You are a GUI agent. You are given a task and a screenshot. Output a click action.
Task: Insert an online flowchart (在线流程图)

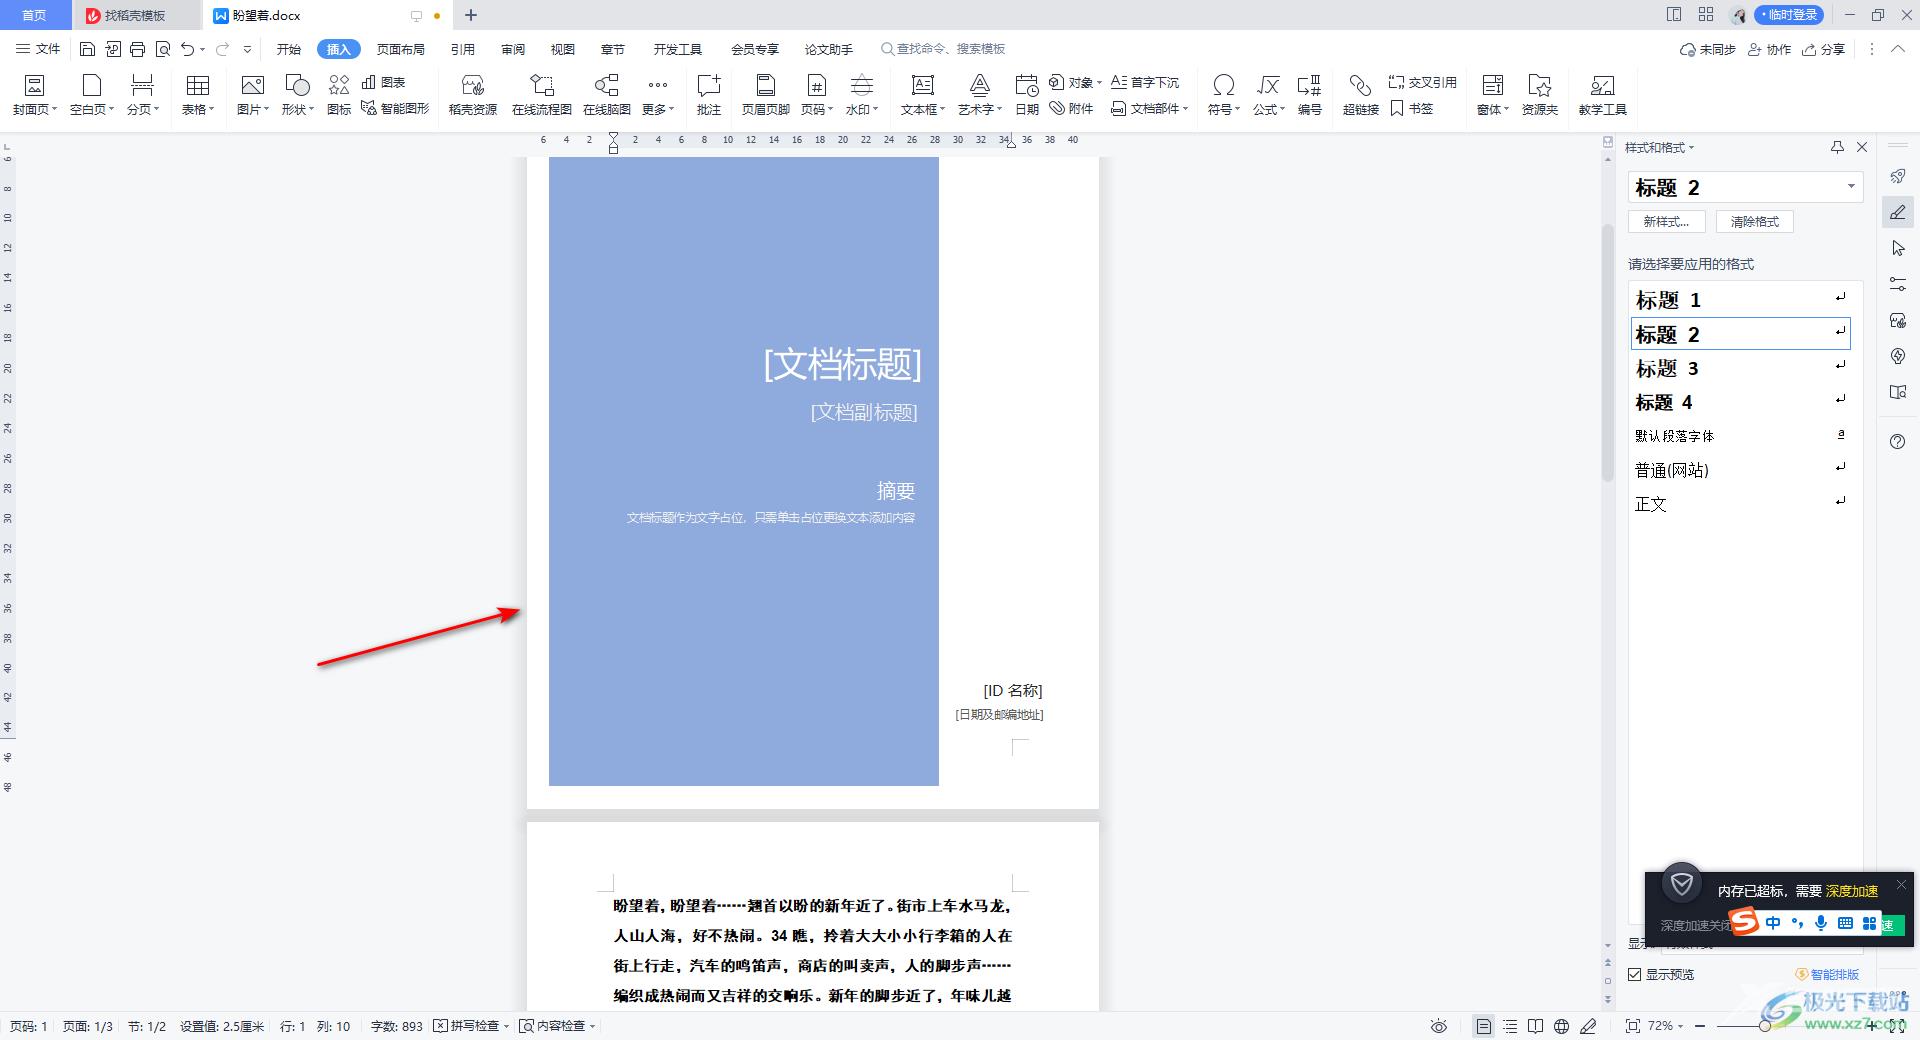tap(542, 95)
